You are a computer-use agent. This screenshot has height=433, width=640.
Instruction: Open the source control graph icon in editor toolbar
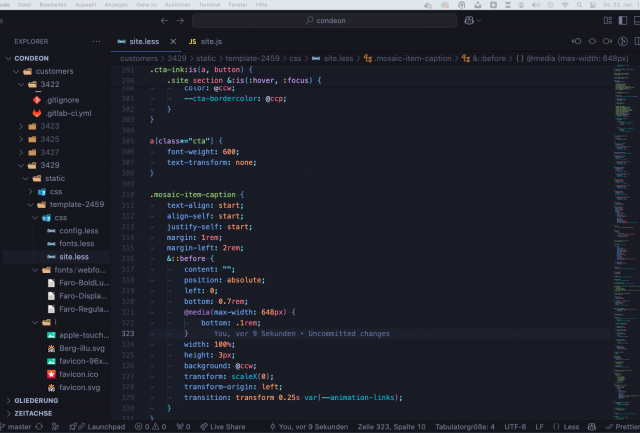(x=622, y=41)
